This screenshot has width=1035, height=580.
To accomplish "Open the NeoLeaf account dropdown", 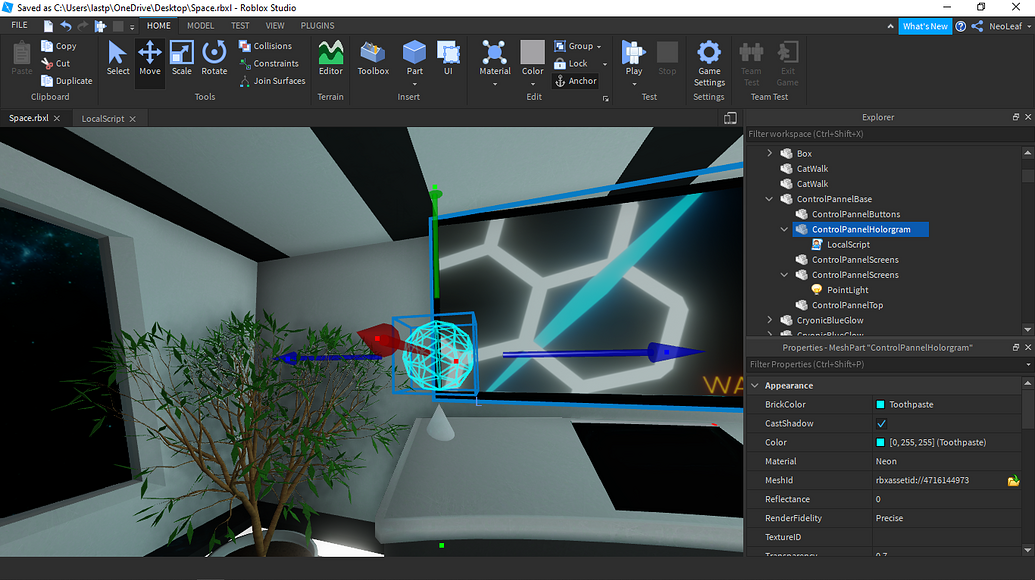I will 1028,26.
